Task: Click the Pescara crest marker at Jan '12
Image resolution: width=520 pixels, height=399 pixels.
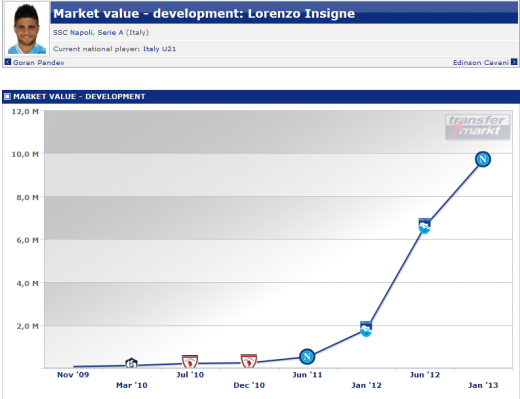Action: pos(366,329)
